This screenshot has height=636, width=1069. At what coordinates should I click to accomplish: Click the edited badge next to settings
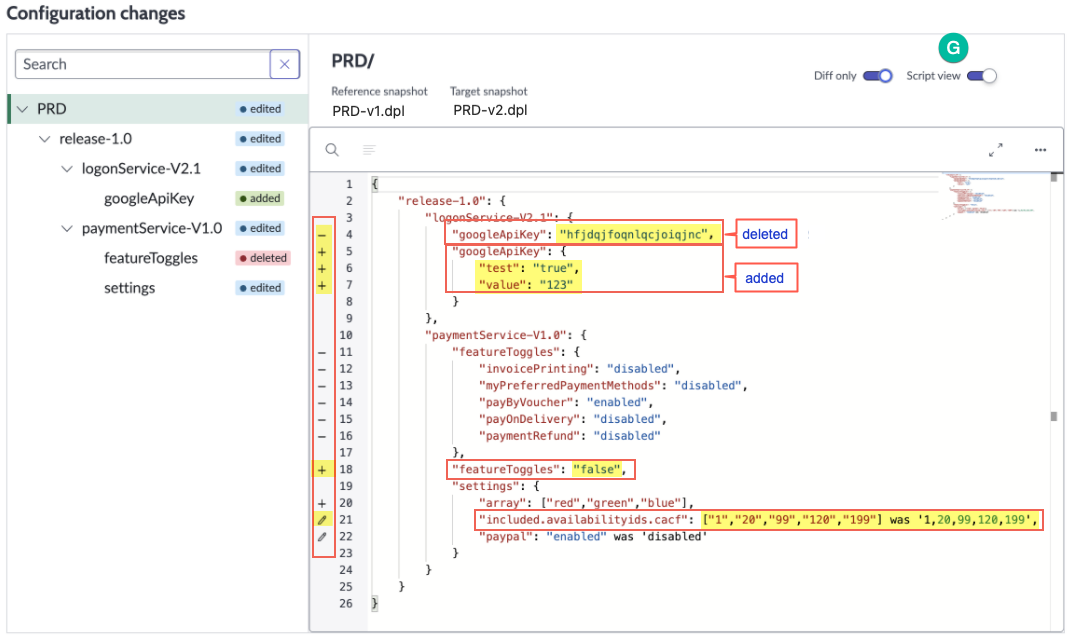coord(260,288)
